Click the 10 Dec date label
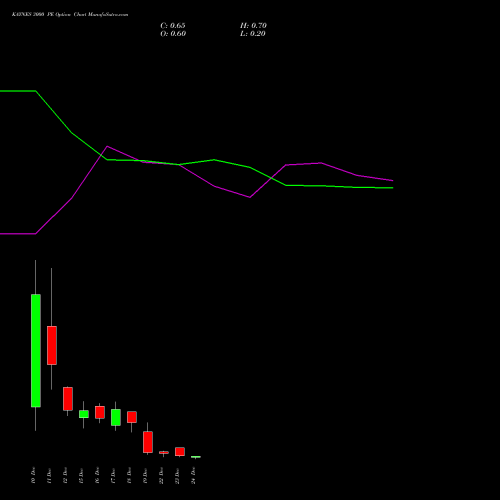 tap(33, 475)
